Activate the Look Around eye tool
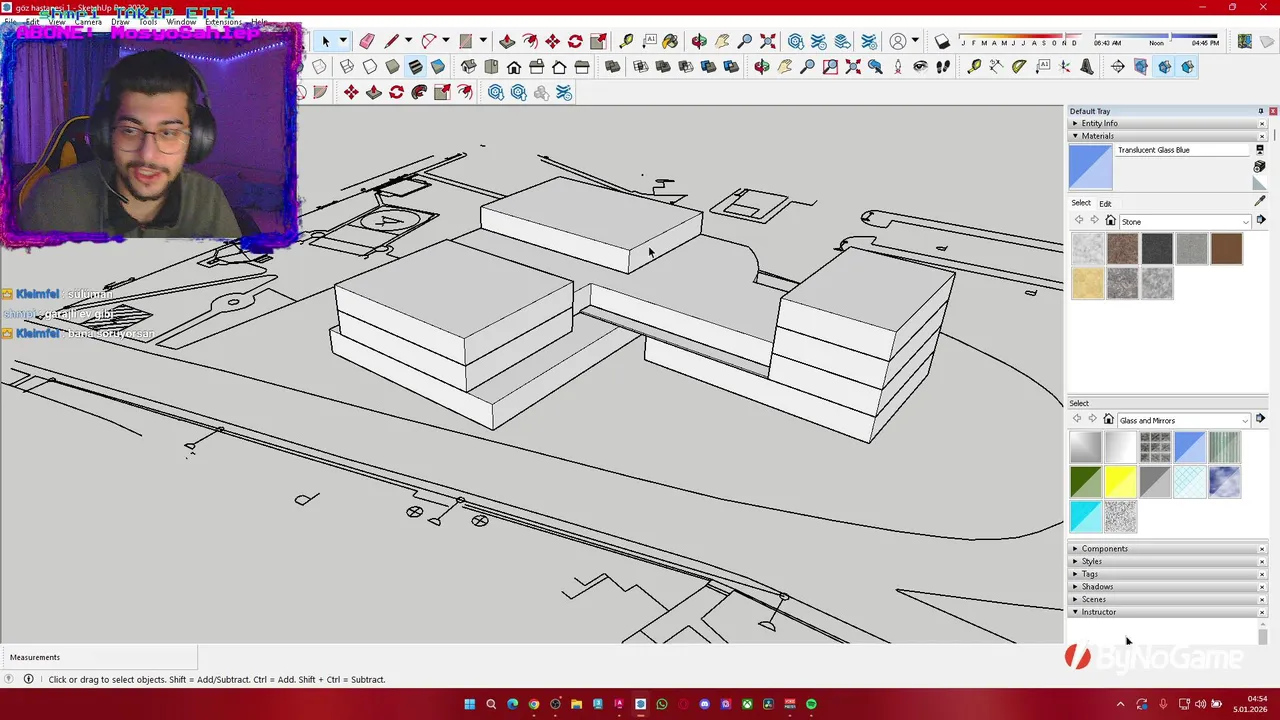The image size is (1280, 720). pos(920,67)
